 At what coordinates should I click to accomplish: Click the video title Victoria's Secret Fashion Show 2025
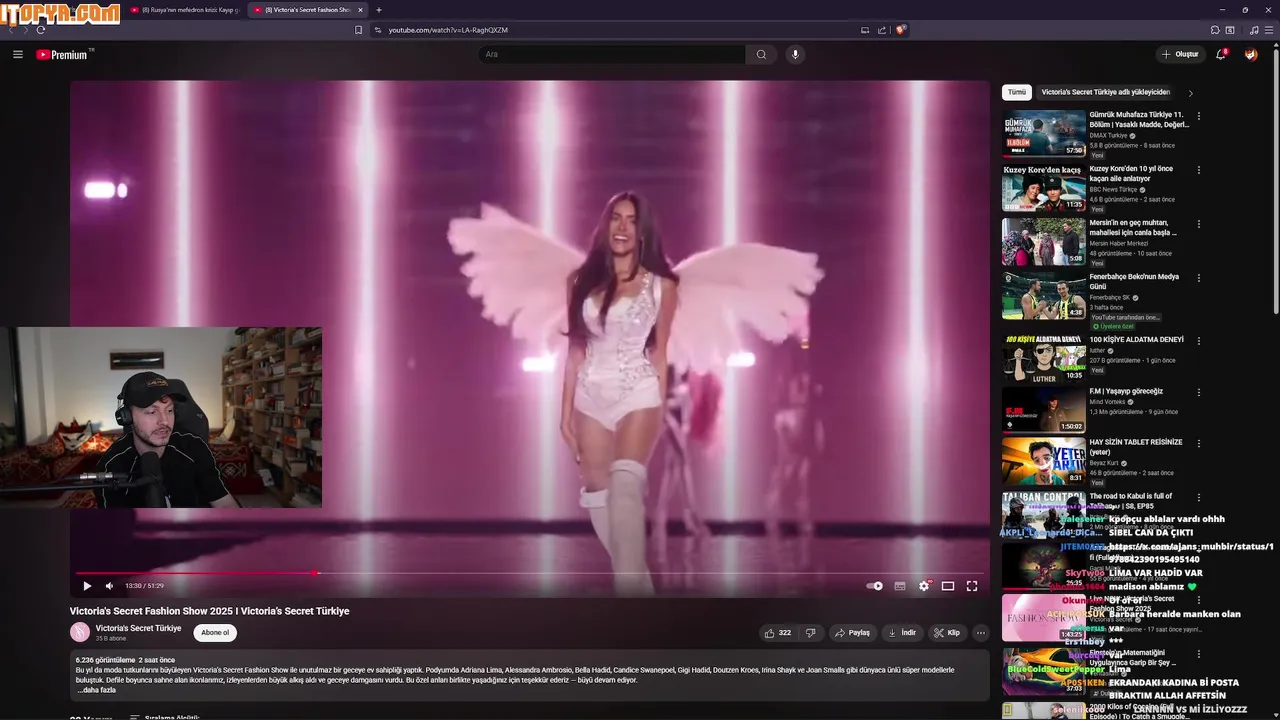coord(209,611)
